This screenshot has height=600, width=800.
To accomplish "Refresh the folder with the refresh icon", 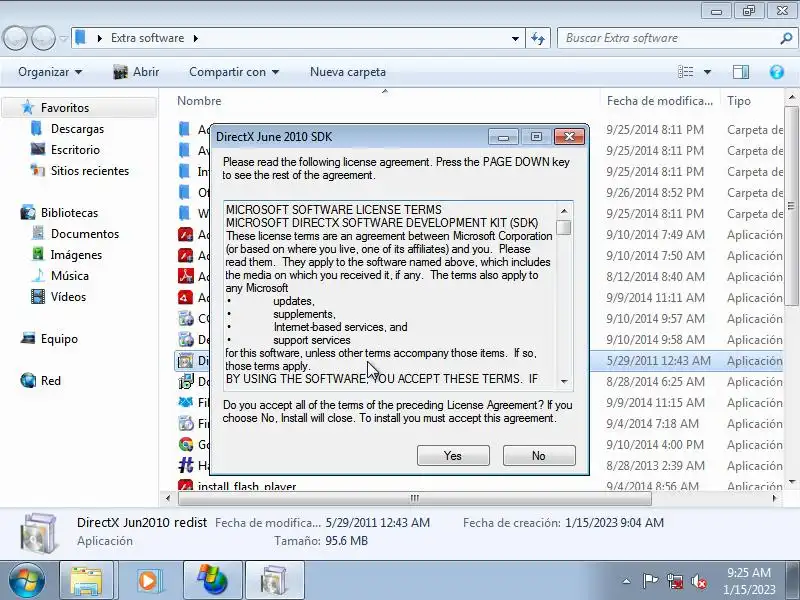I will pyautogui.click(x=538, y=38).
